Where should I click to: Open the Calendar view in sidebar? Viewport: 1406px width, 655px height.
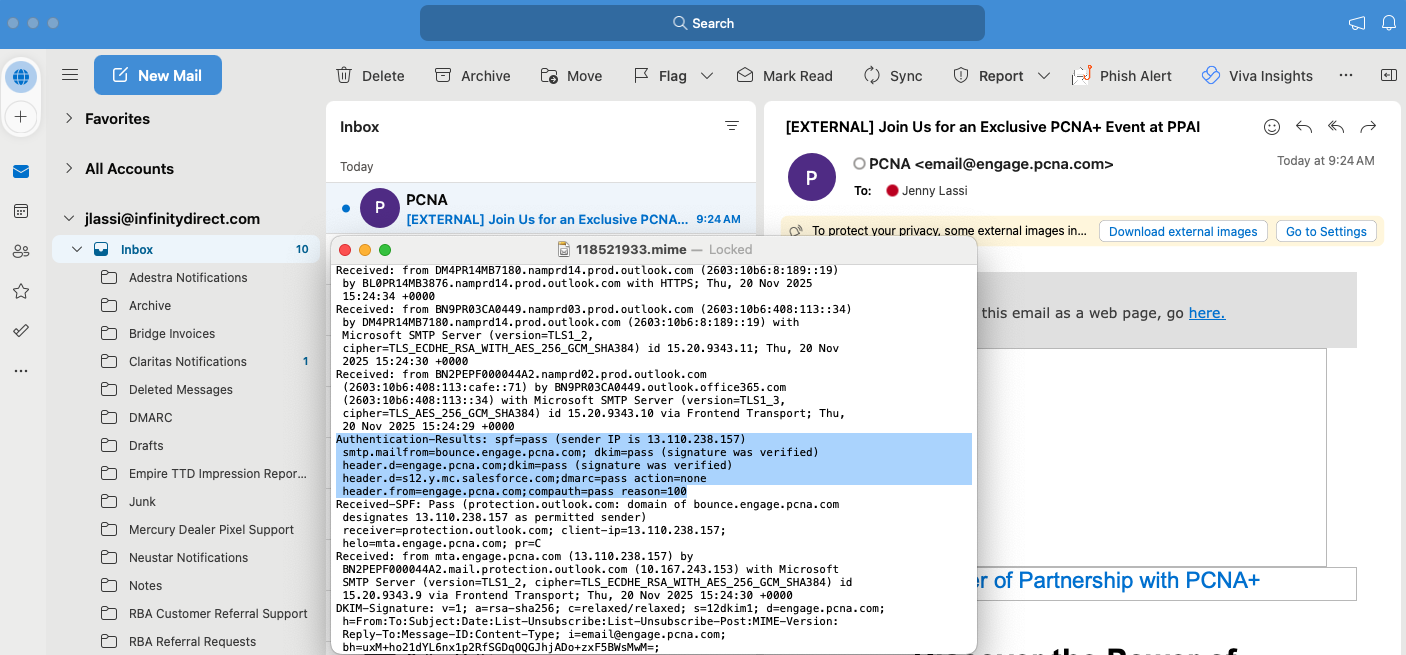tap(20, 211)
